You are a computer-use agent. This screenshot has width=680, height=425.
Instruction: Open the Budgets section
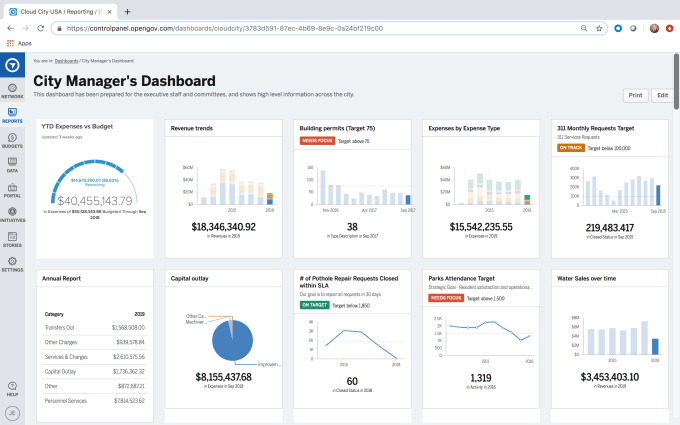pos(12,139)
